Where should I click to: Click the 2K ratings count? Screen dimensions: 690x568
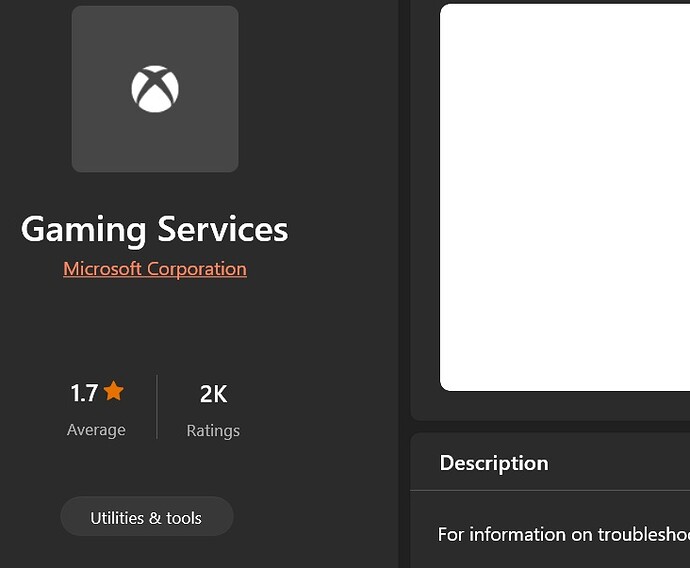pos(213,394)
